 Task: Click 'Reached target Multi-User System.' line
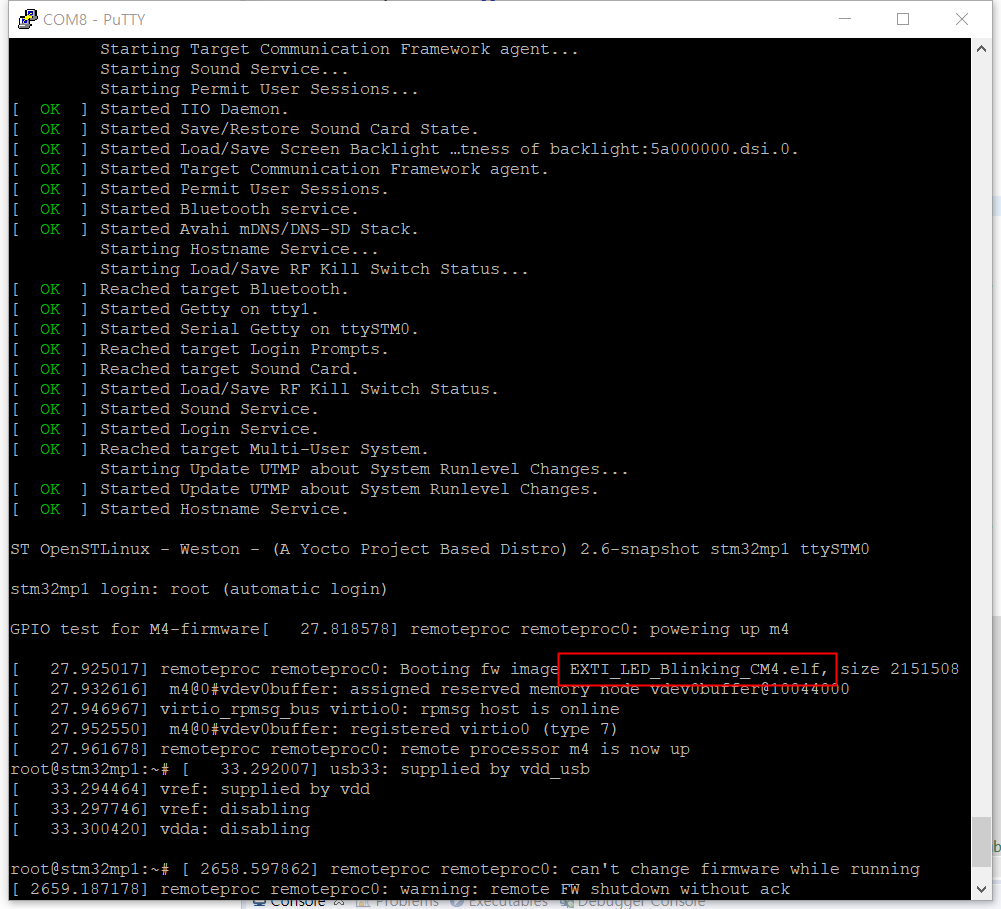[x=220, y=449]
